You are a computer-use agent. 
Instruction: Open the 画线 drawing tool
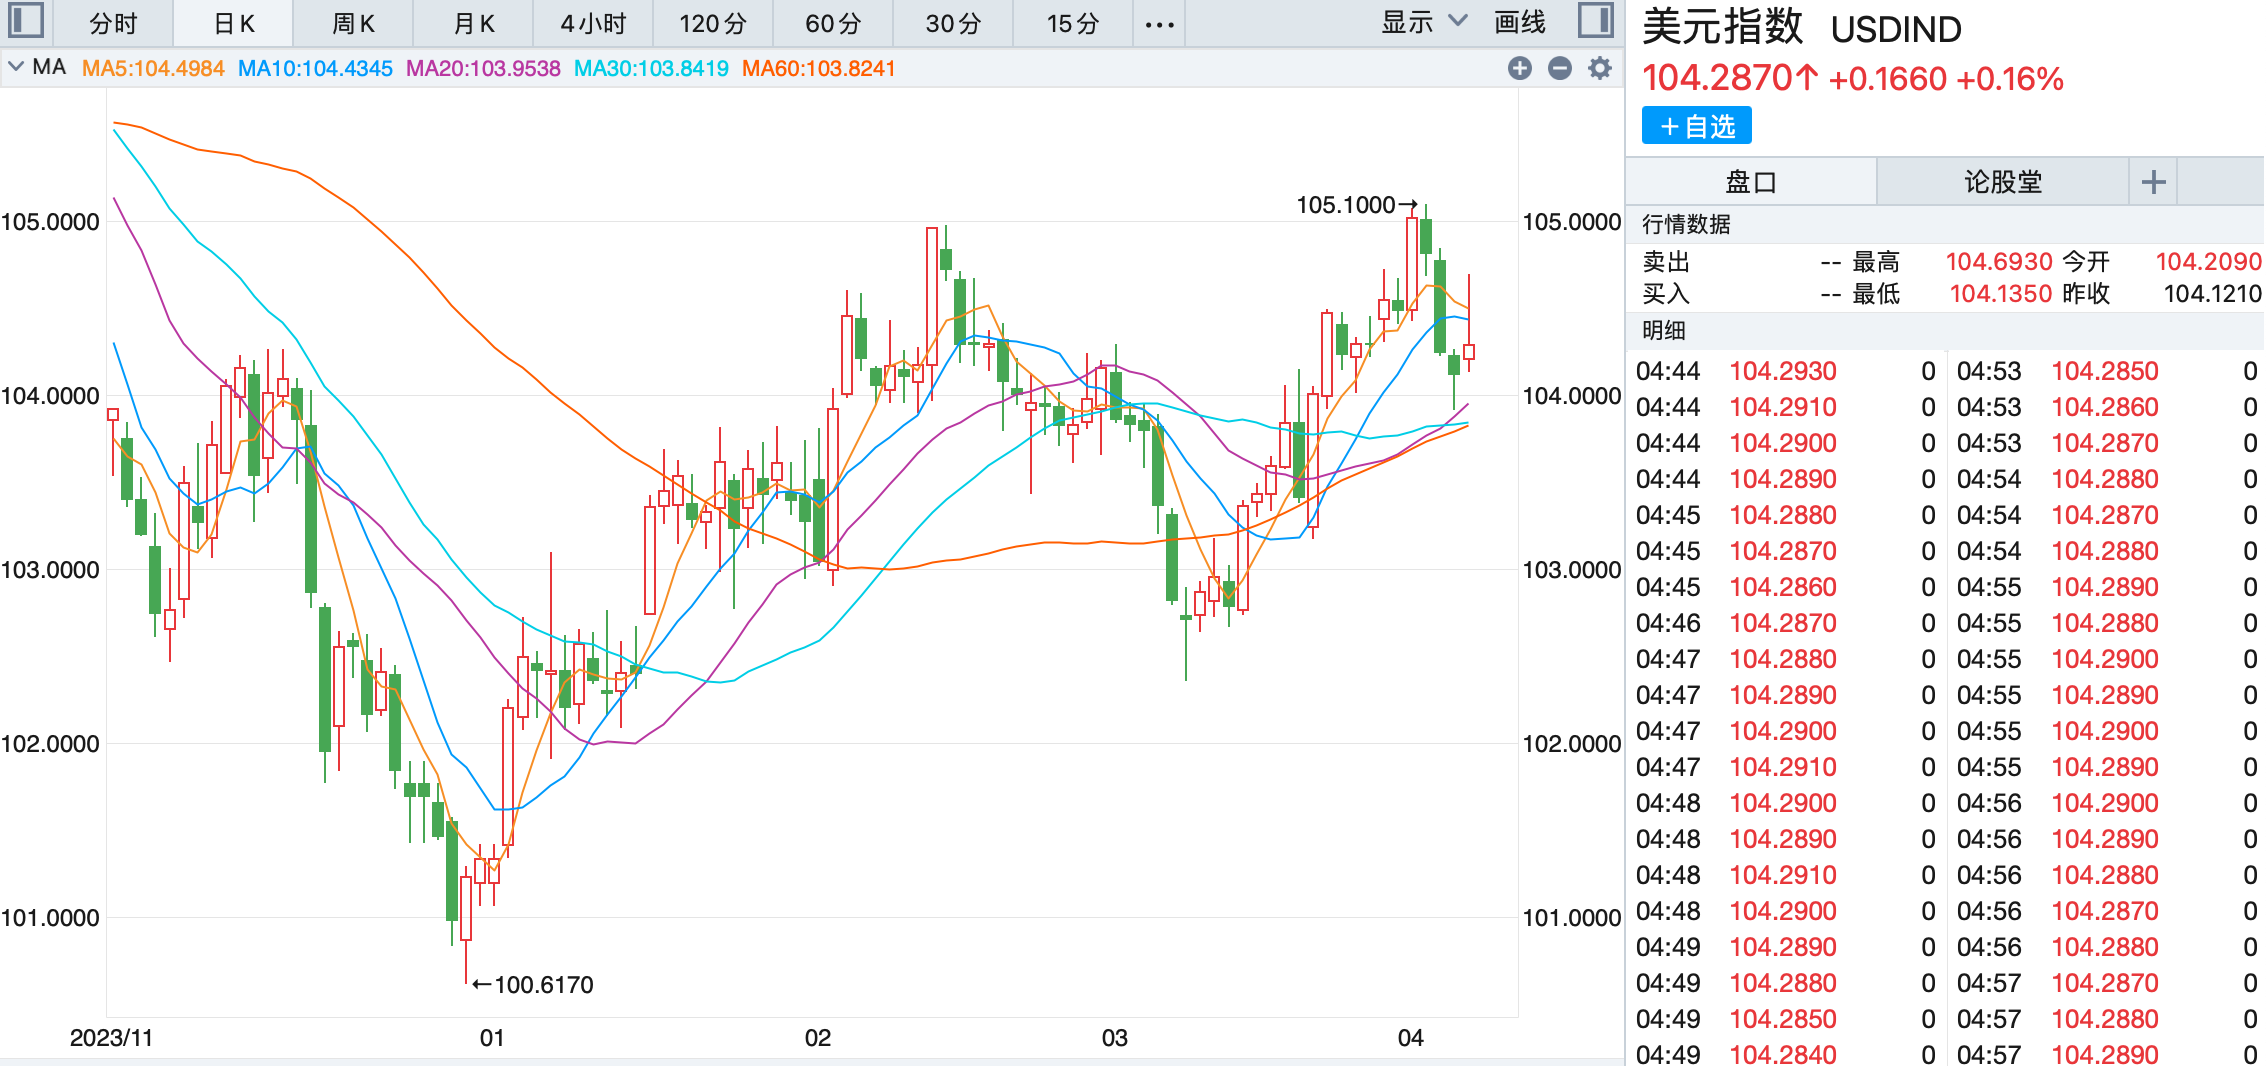point(1520,22)
